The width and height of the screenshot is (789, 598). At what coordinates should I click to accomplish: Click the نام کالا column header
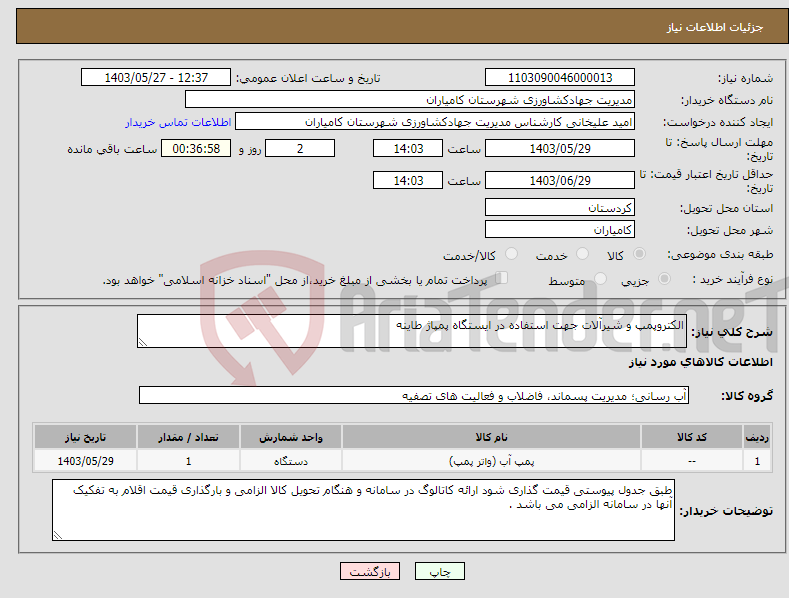click(491, 437)
